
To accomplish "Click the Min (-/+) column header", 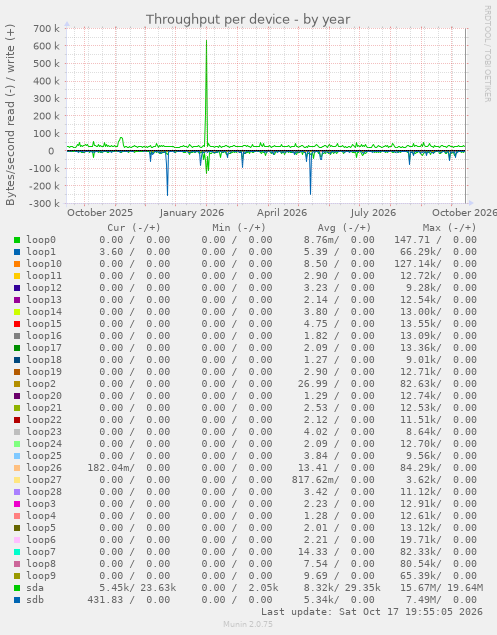I will 239,228.
